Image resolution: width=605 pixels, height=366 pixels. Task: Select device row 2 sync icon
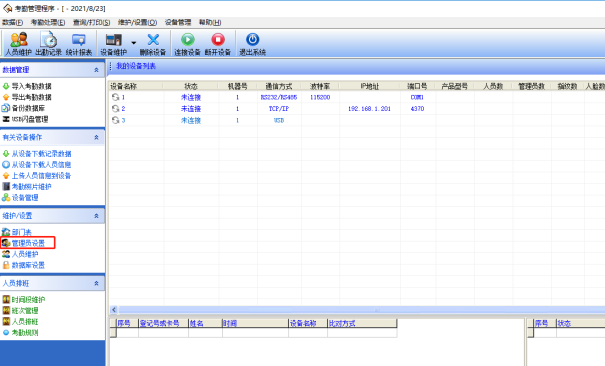coord(115,109)
